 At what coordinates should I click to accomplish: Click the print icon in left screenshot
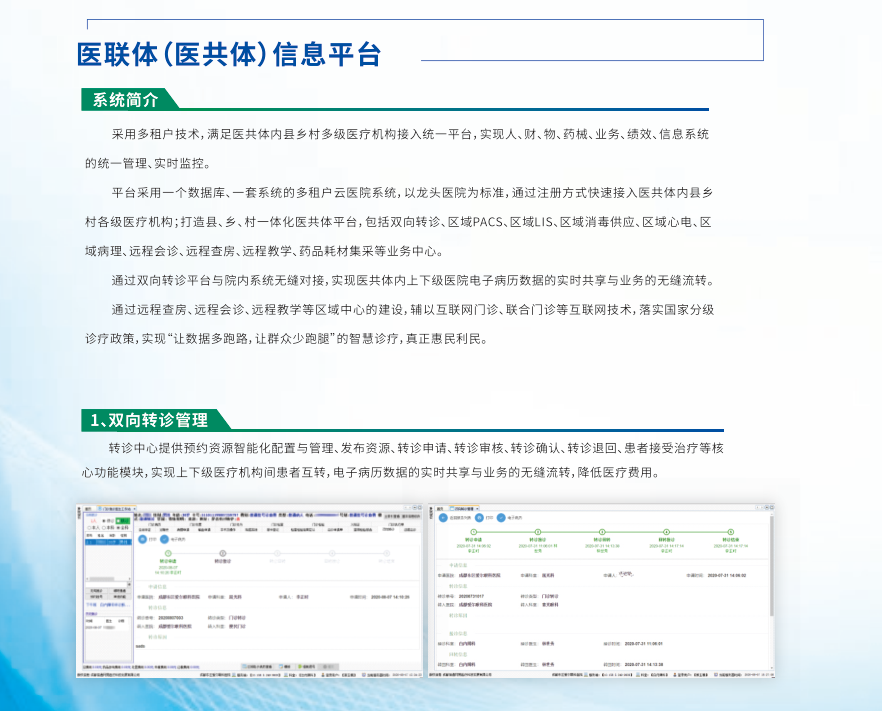tap(142, 541)
